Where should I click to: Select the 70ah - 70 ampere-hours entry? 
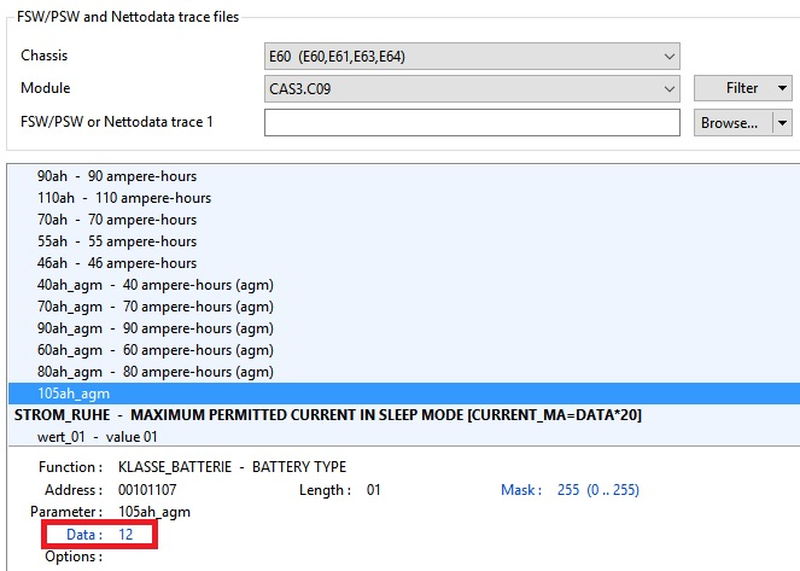click(x=117, y=220)
